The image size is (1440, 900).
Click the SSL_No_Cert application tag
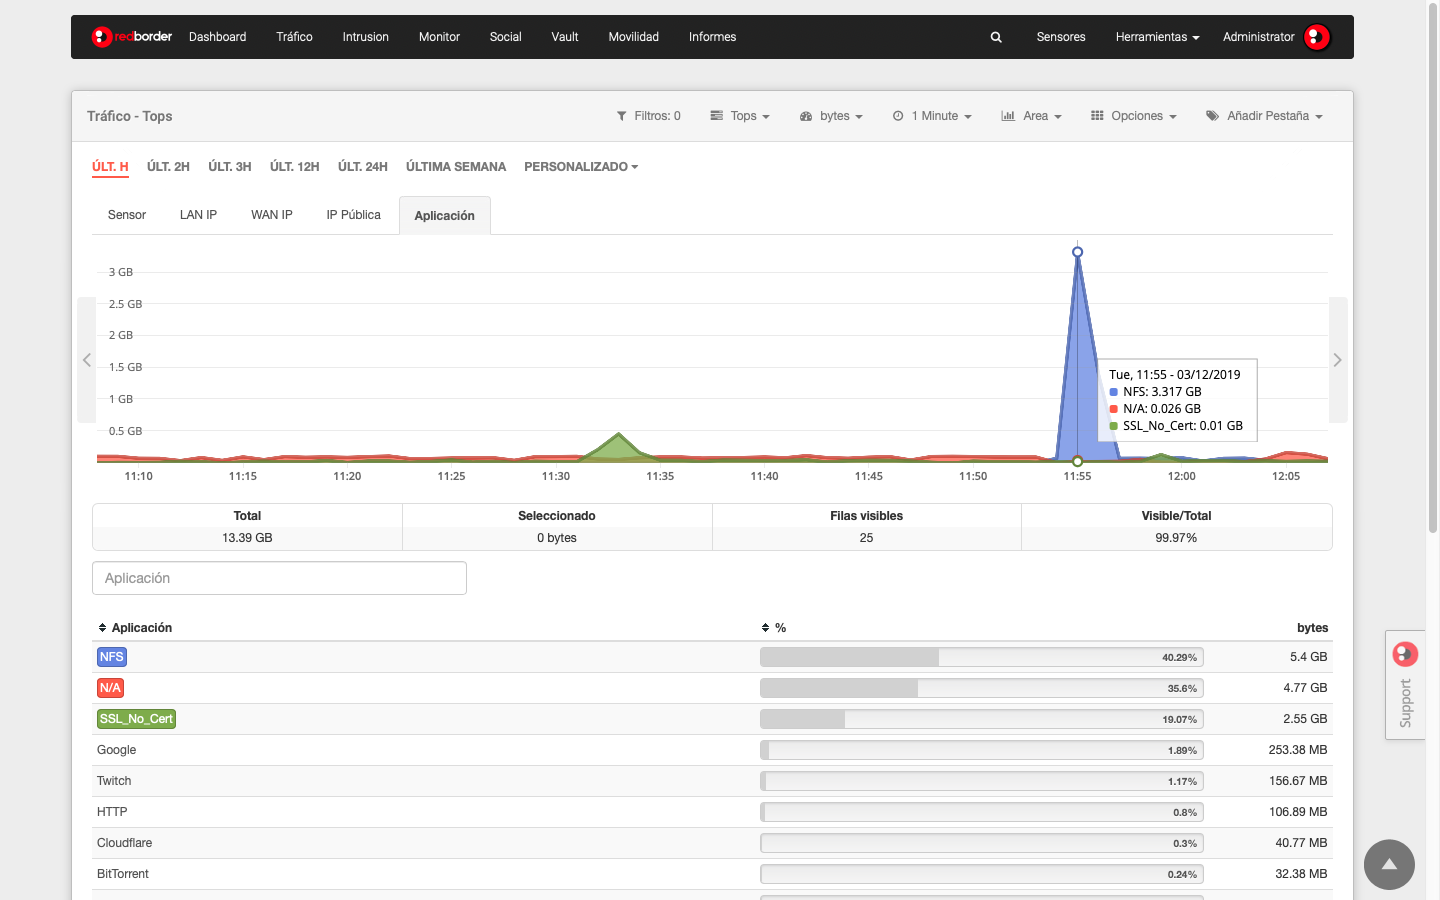(136, 719)
